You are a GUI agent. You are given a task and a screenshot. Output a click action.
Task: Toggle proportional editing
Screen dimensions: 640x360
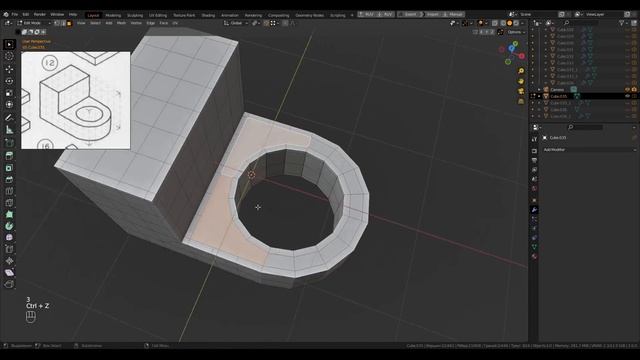click(285, 23)
